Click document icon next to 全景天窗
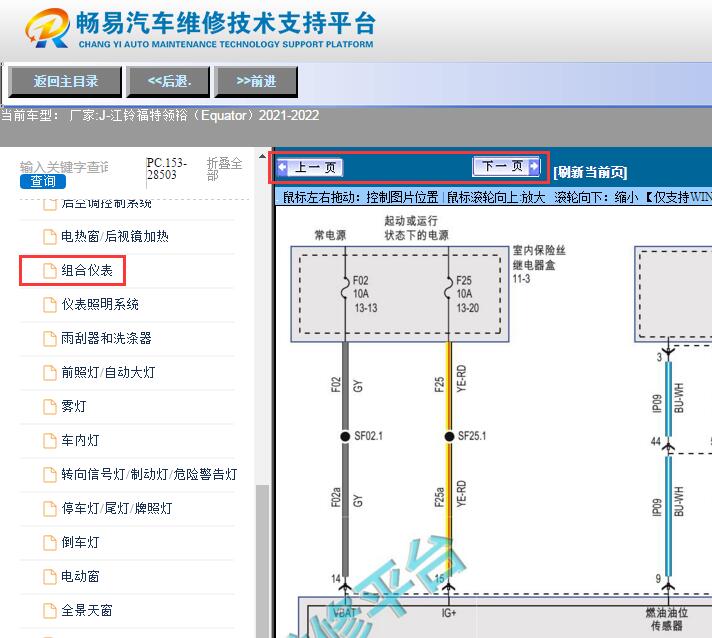This screenshot has height=638, width=712. coord(49,611)
